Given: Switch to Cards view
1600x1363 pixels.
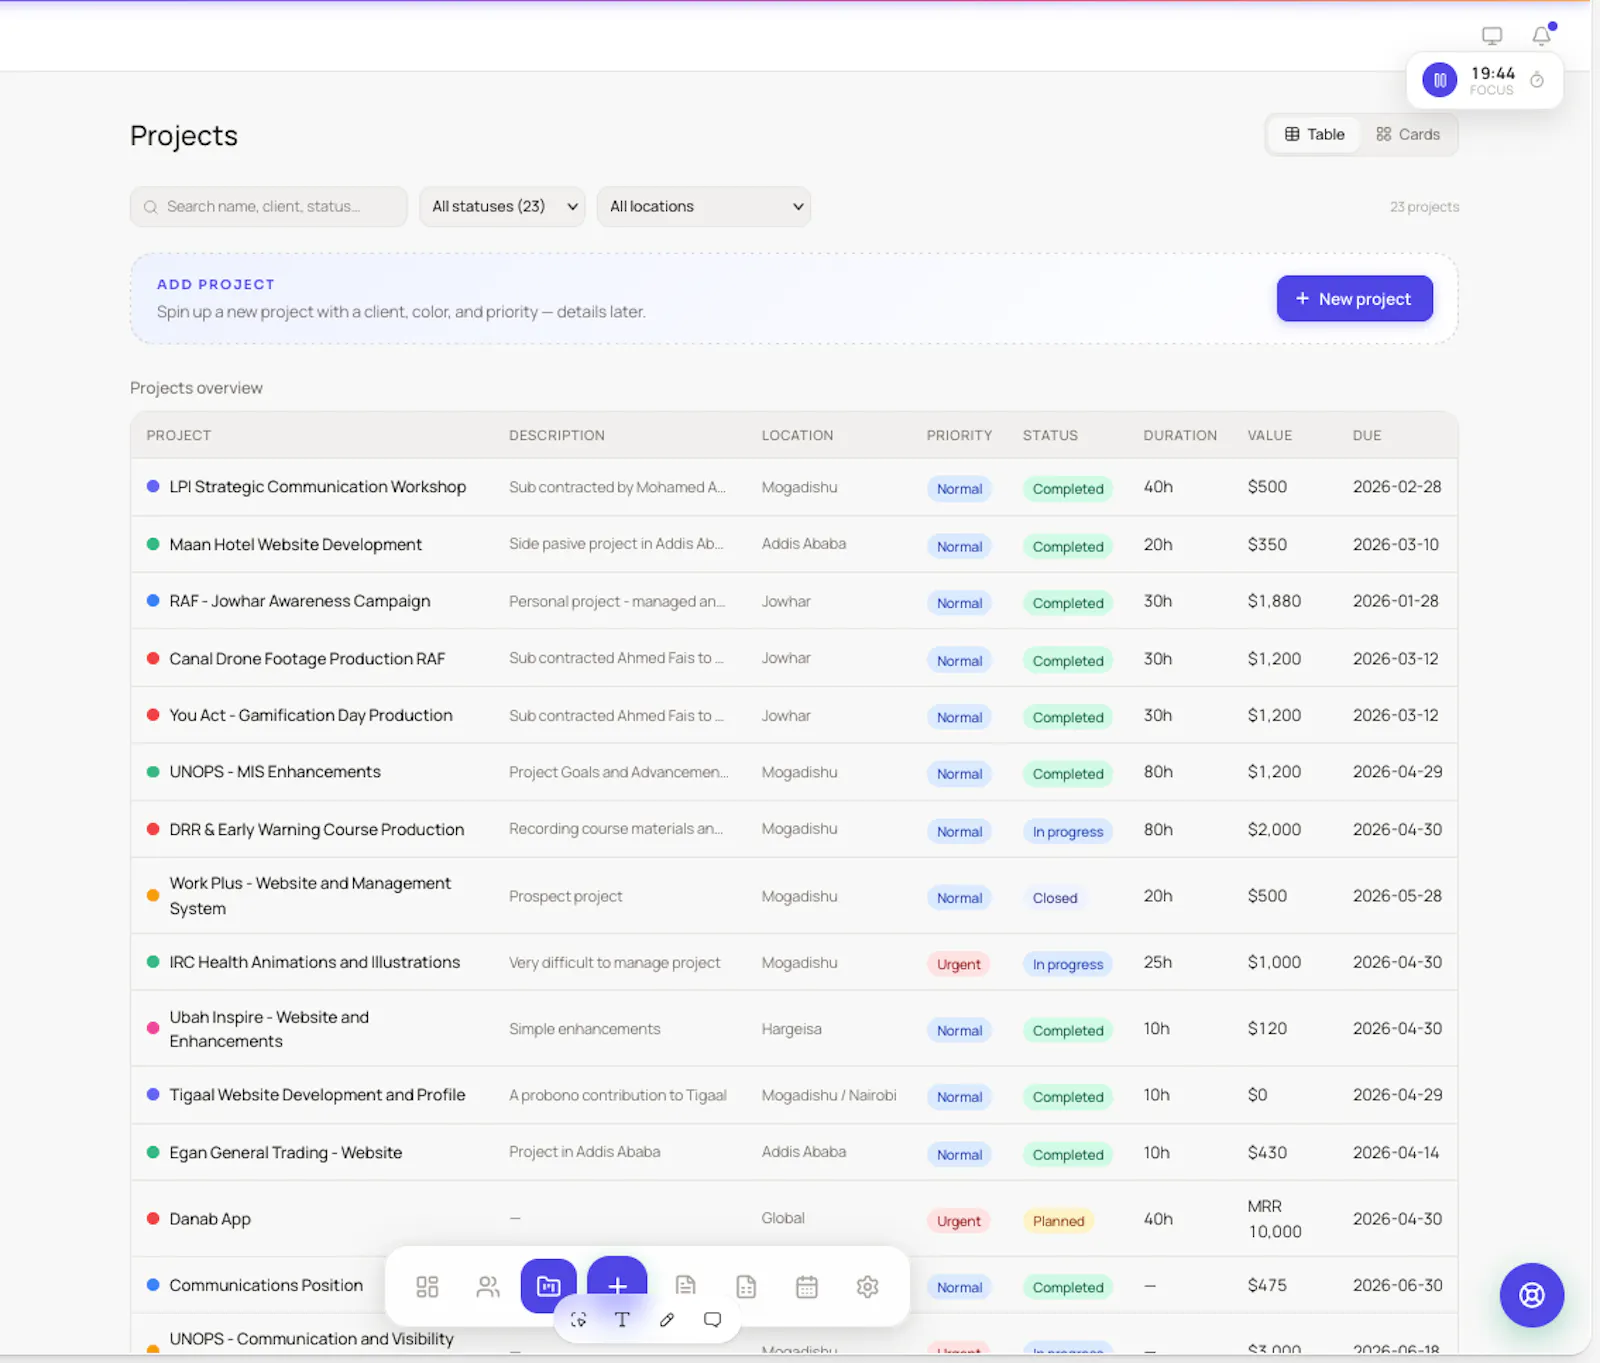Looking at the screenshot, I should tap(1407, 134).
